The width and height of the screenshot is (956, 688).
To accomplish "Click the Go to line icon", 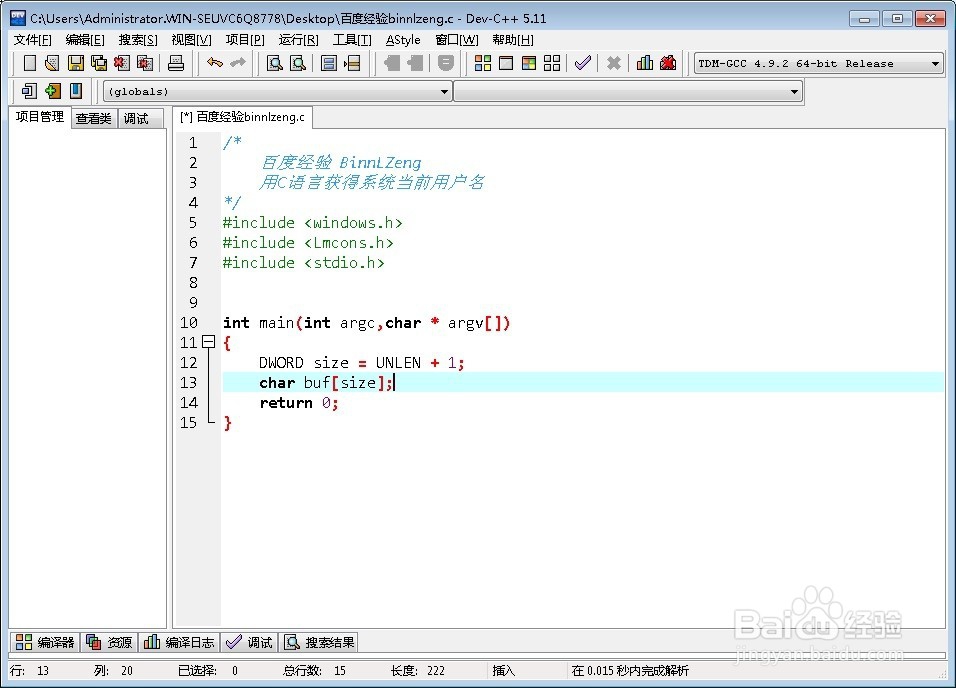I will coord(352,63).
